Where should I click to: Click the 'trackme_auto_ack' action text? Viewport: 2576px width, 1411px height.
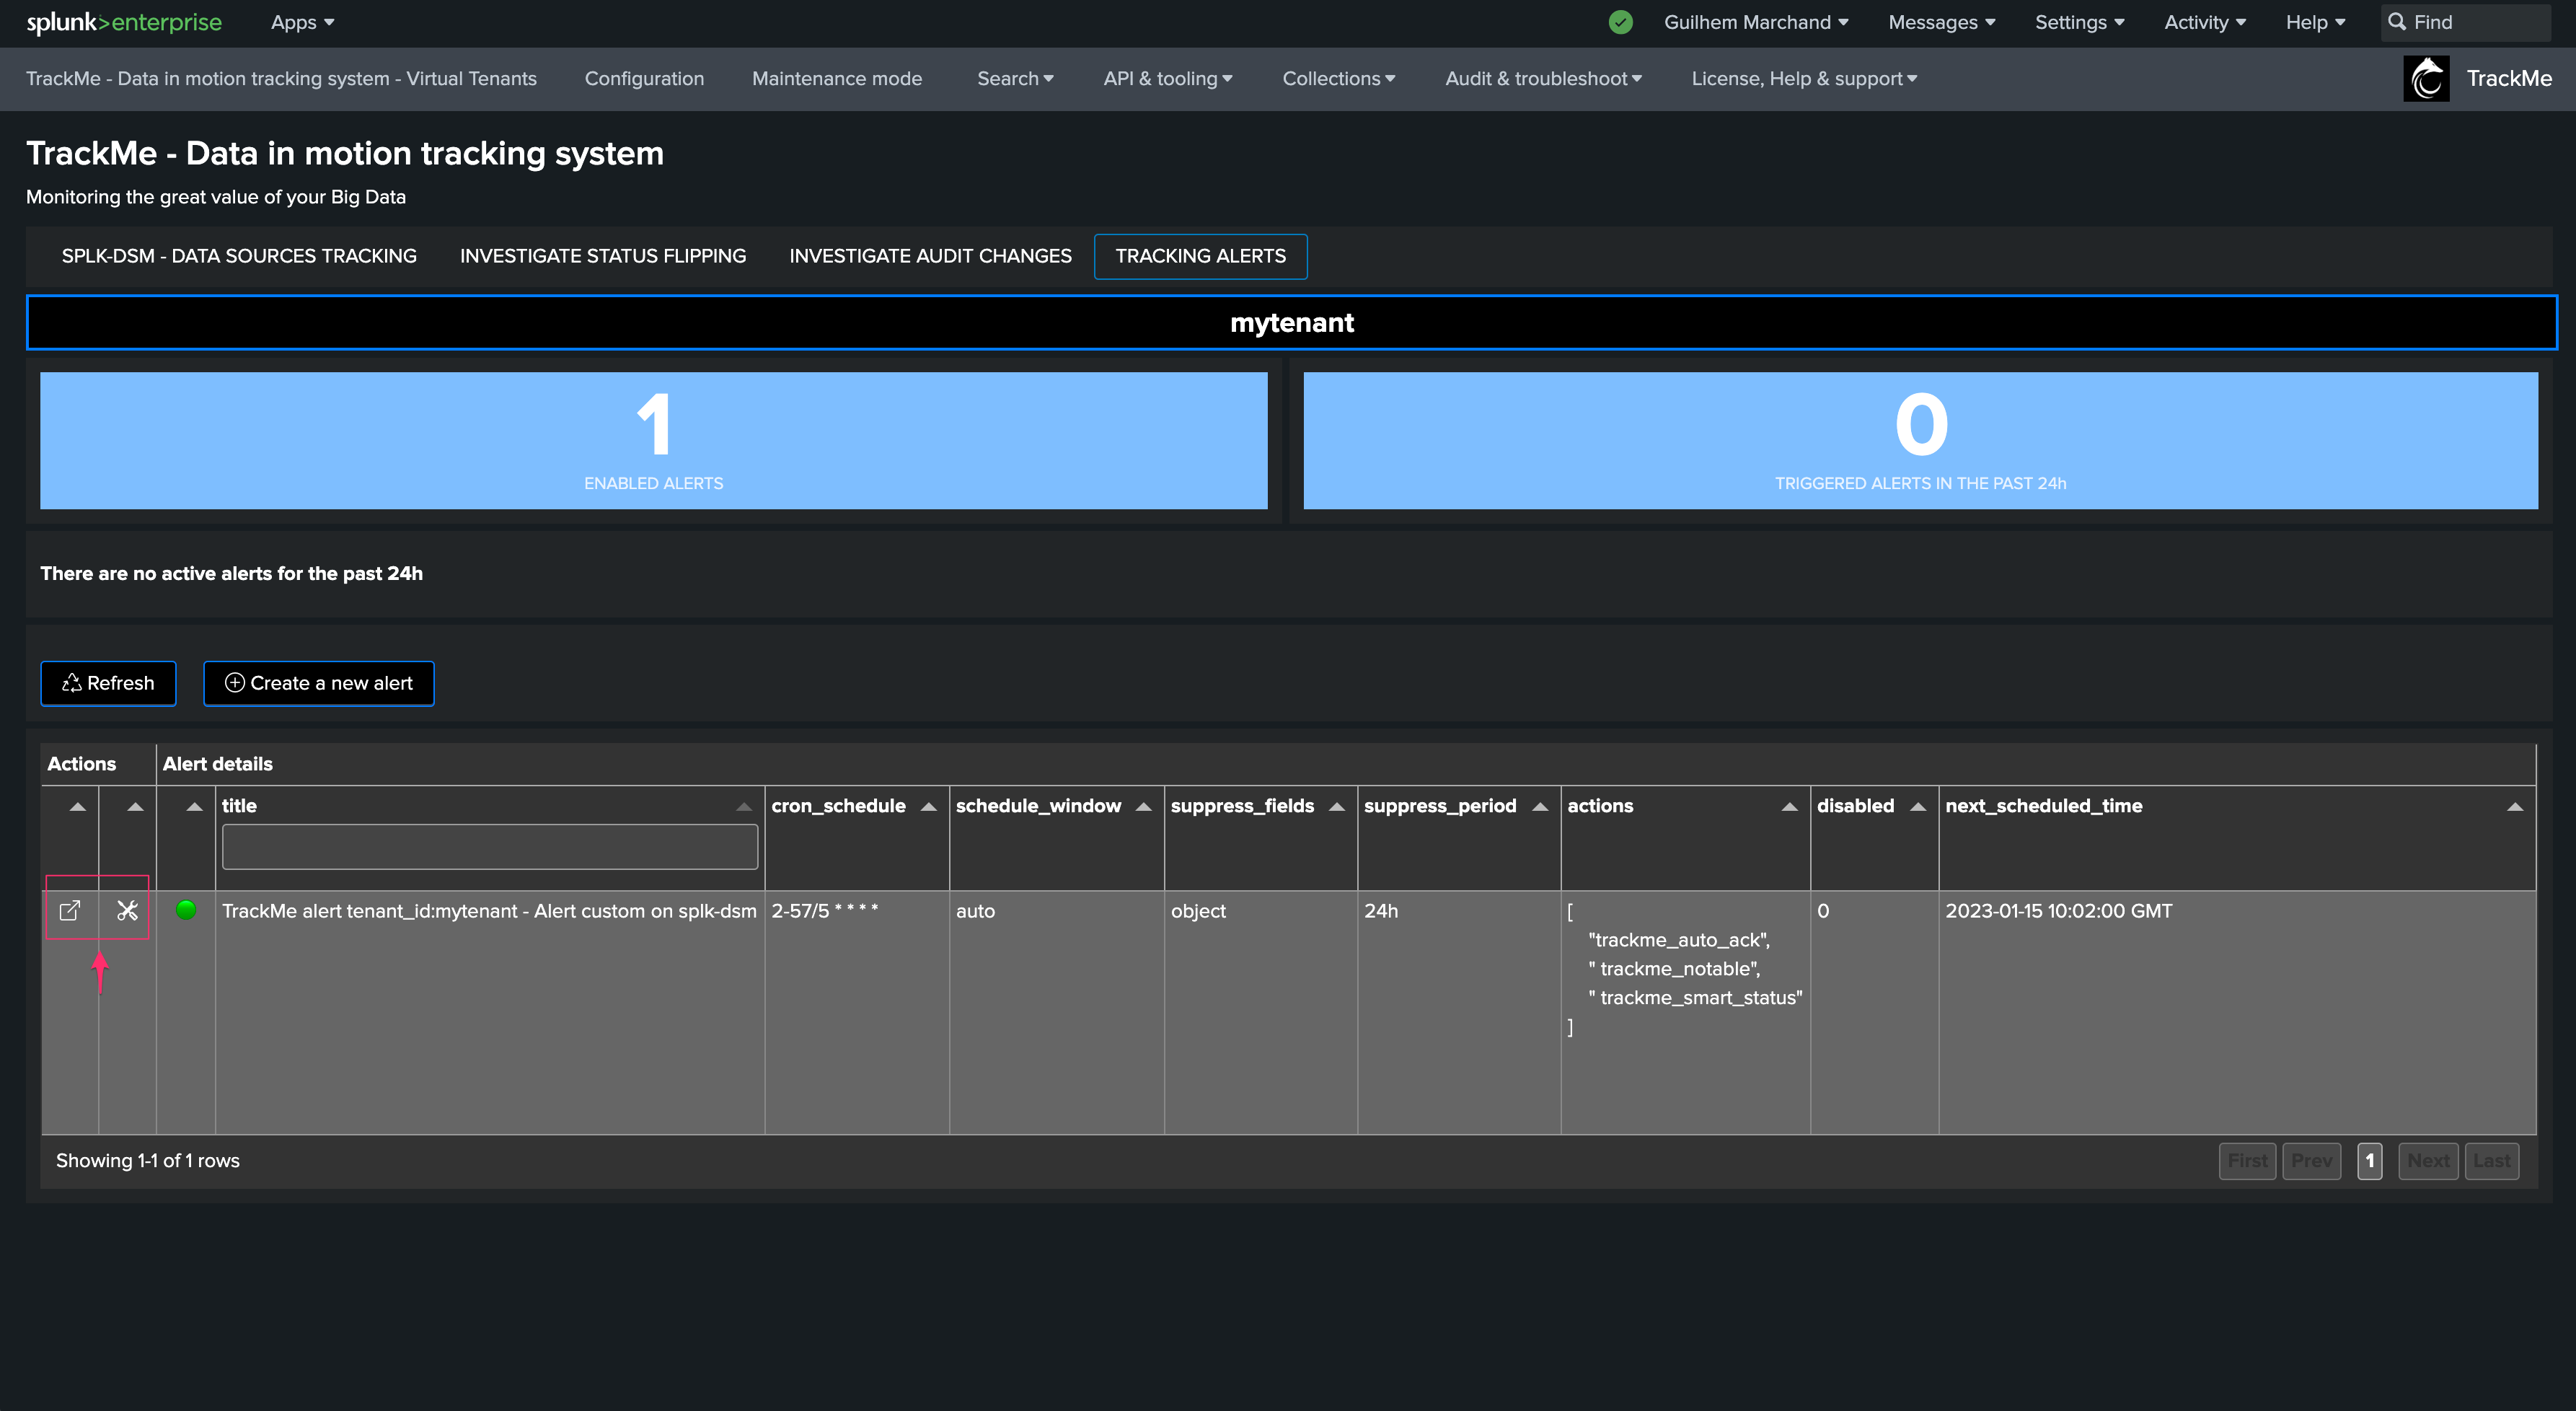(1679, 940)
